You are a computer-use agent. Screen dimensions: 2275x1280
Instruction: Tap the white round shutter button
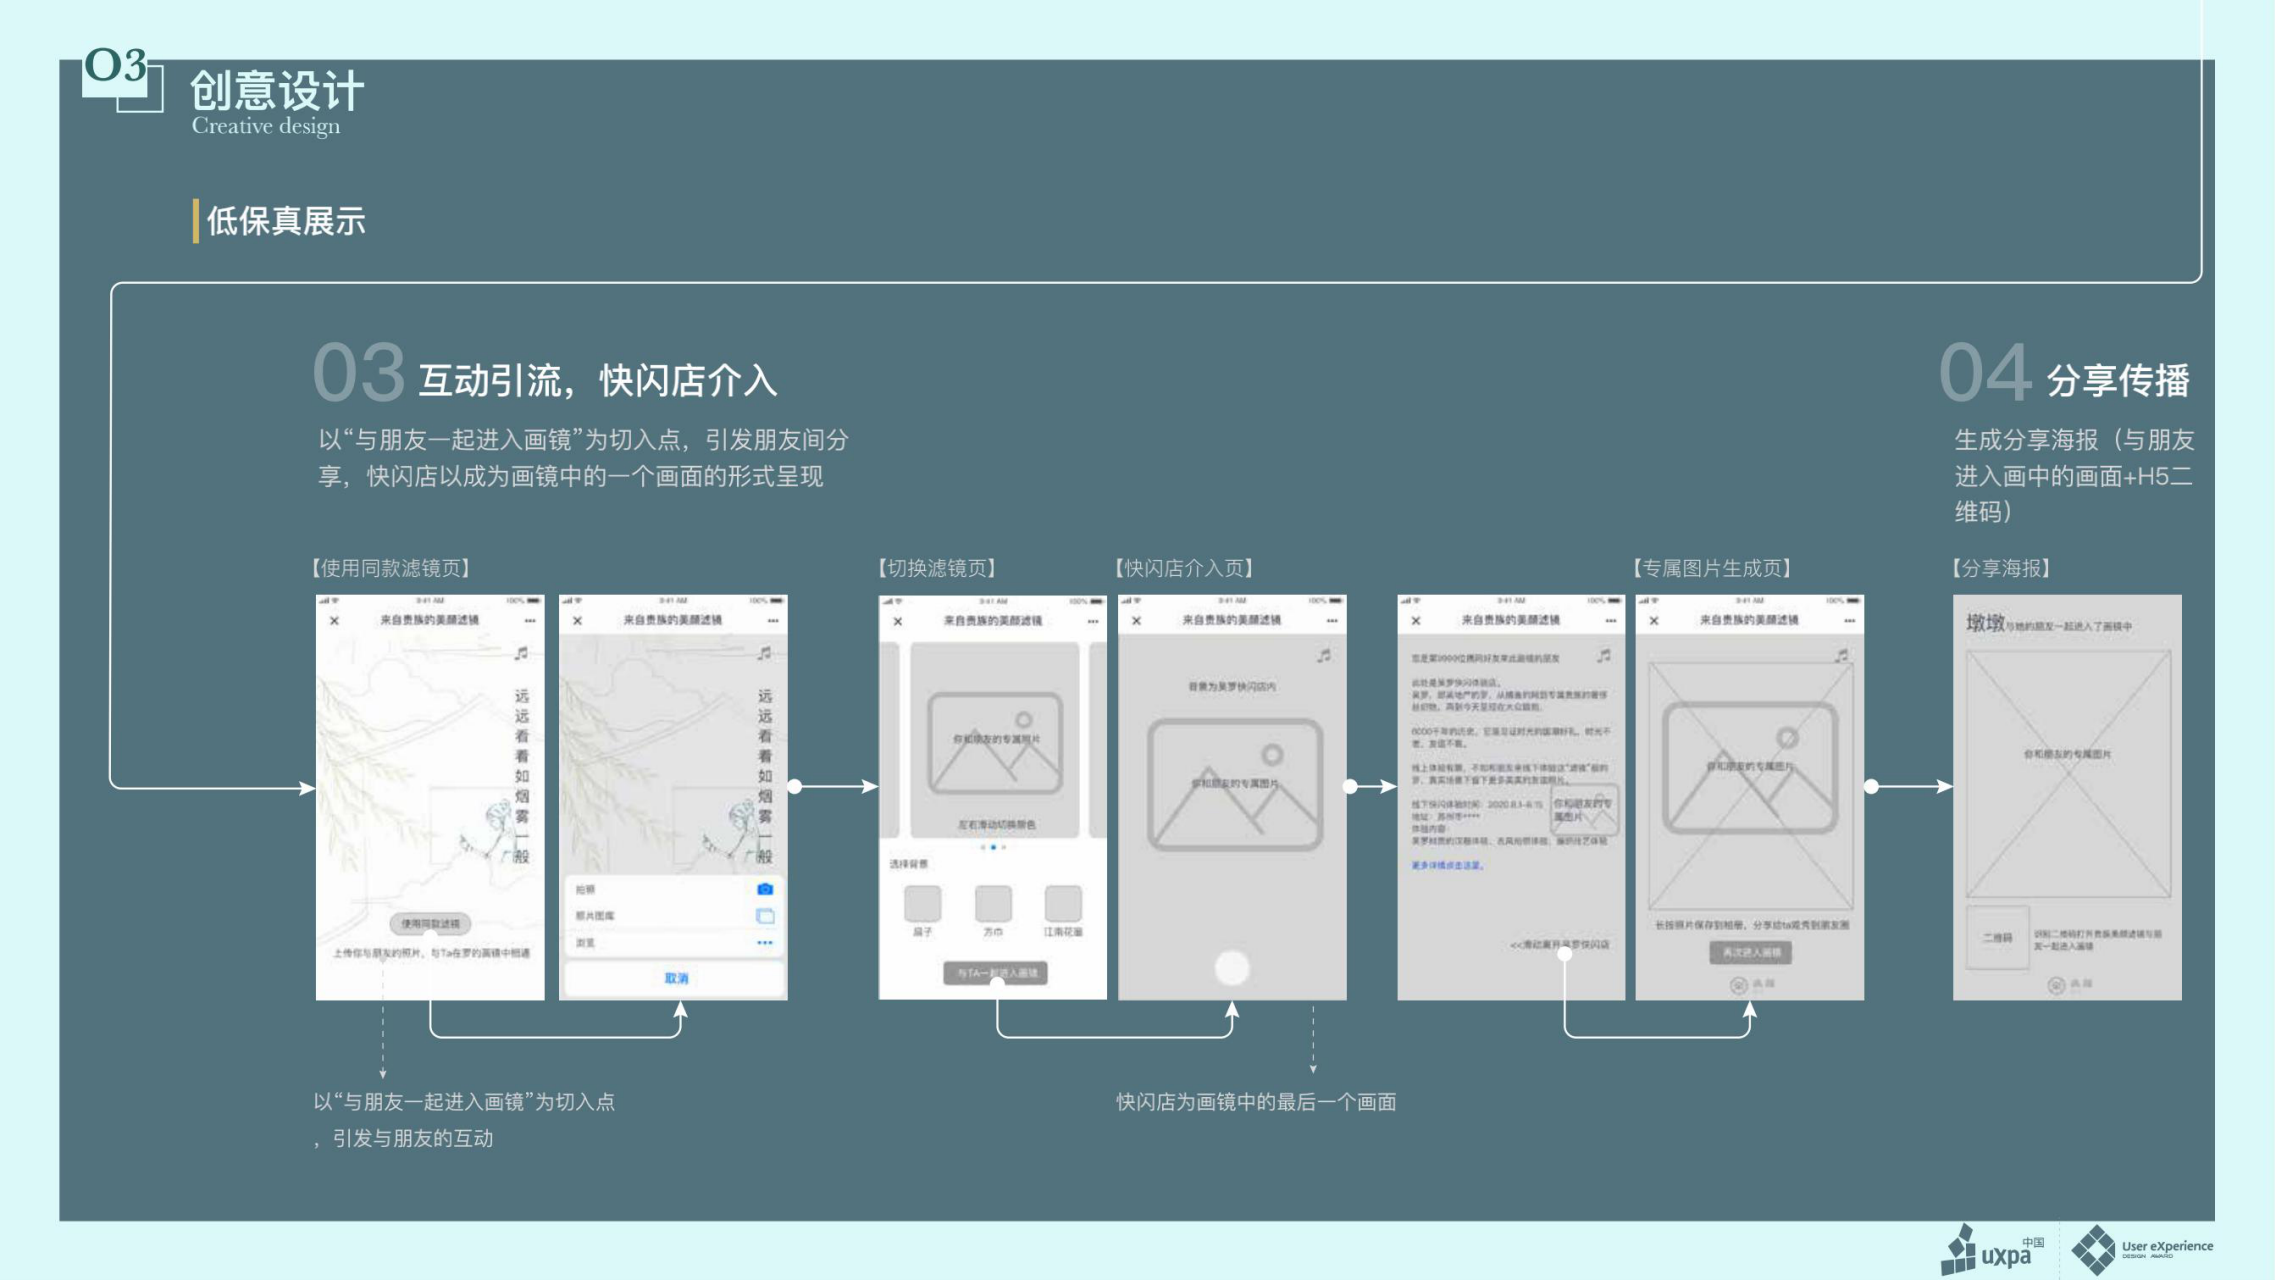click(1232, 967)
